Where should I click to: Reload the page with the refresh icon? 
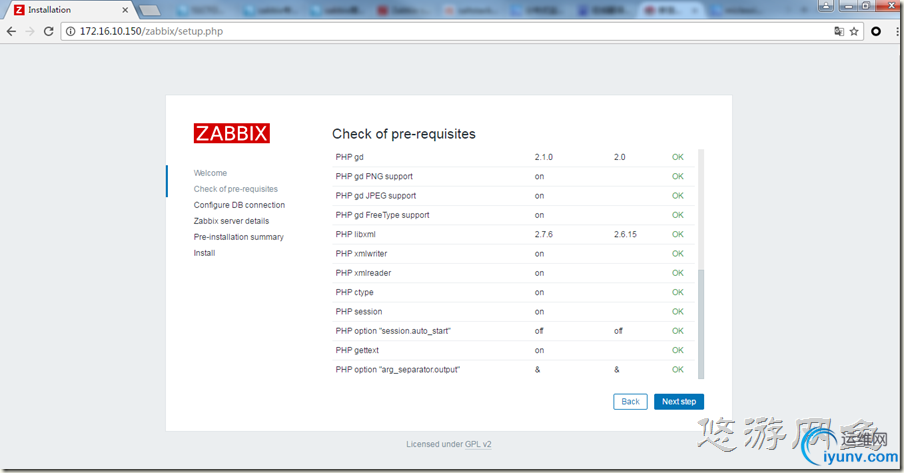pyautogui.click(x=48, y=31)
